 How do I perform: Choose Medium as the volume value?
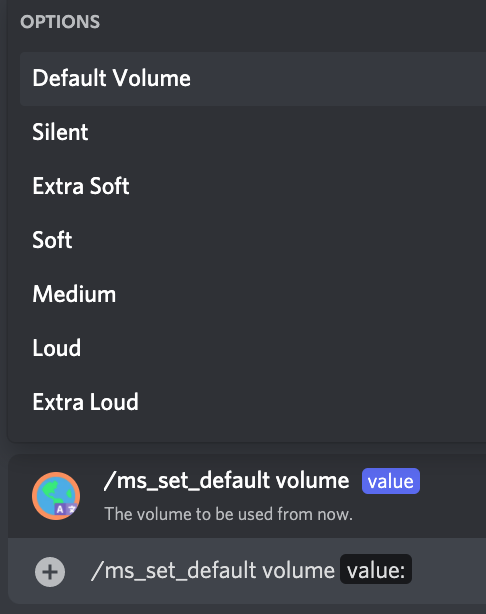[x=253, y=294]
